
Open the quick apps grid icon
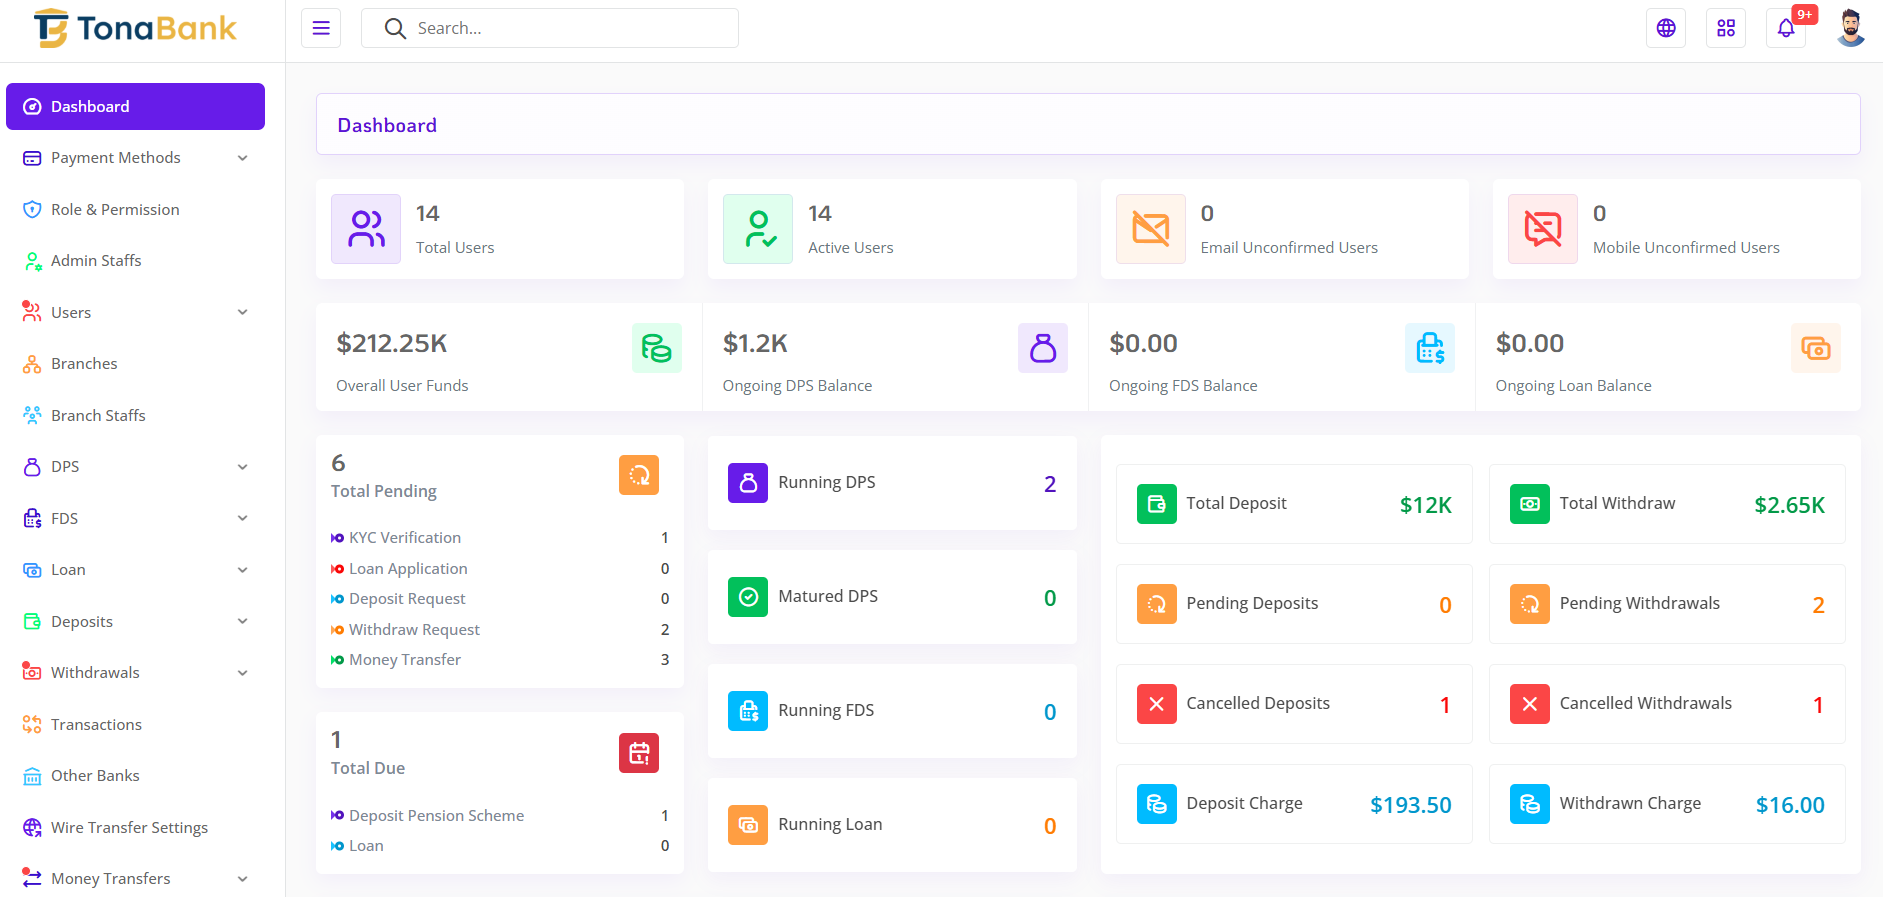click(x=1726, y=28)
